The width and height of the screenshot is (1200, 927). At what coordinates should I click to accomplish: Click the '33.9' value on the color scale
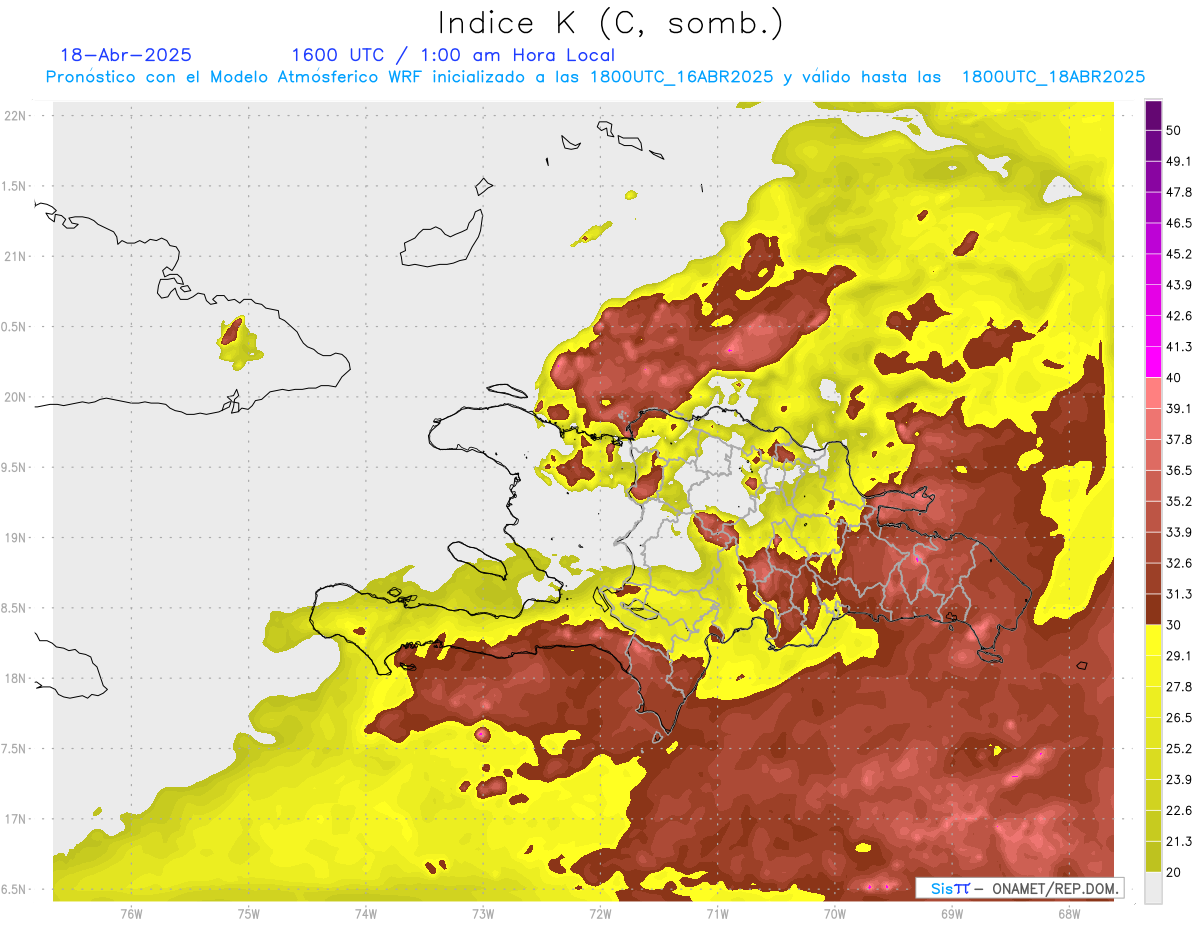pyautogui.click(x=1179, y=532)
